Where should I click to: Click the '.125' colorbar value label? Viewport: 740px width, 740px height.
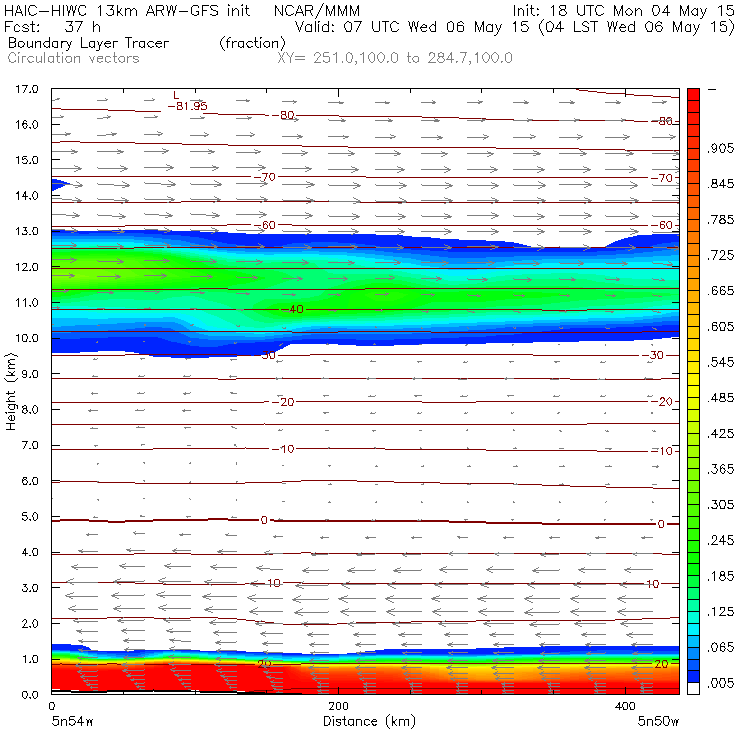click(720, 612)
